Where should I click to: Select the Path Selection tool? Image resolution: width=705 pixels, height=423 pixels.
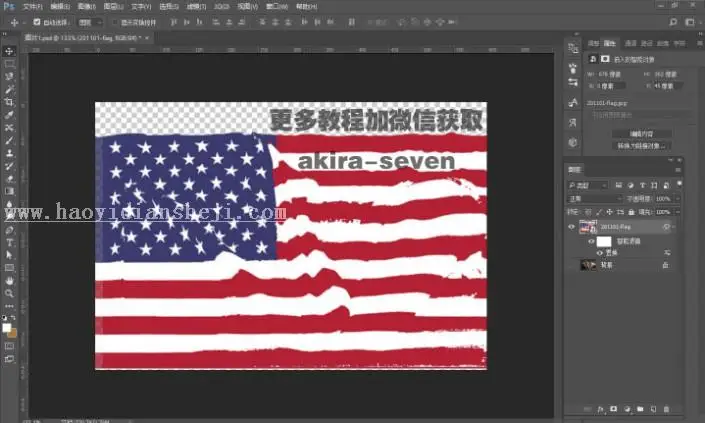[x=9, y=255]
